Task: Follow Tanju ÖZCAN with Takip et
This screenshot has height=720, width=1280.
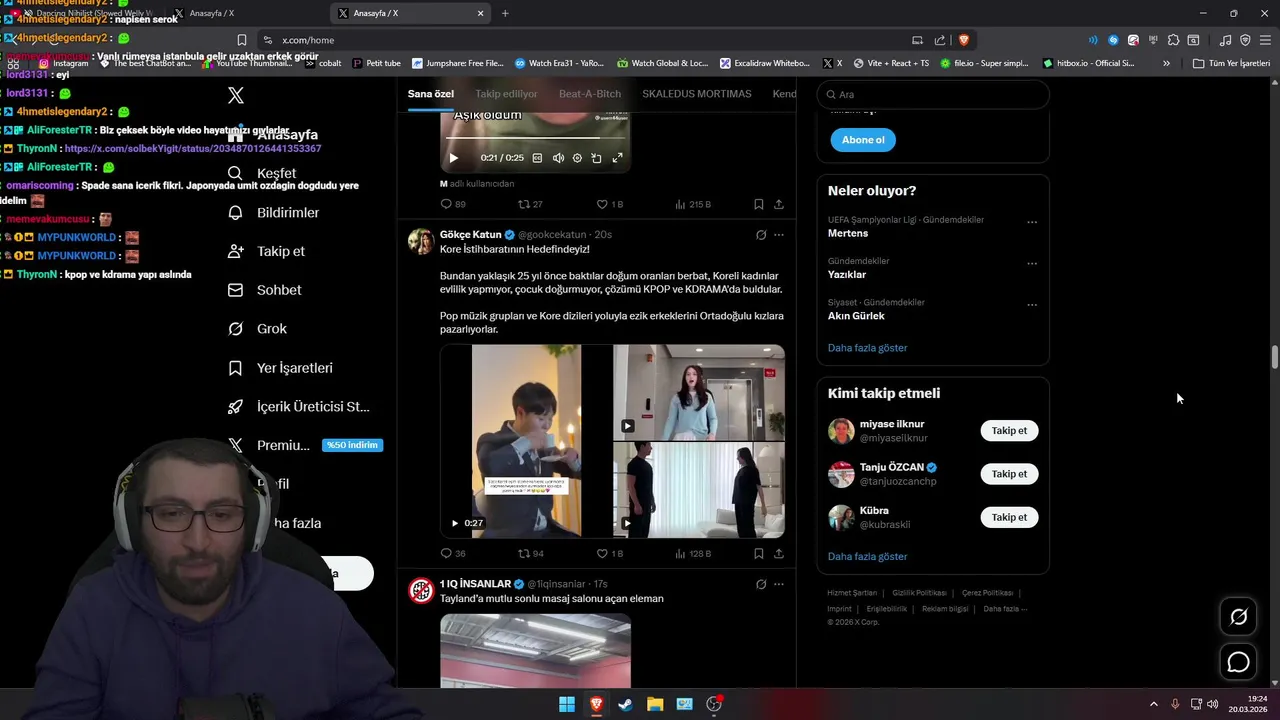Action: point(1009,474)
